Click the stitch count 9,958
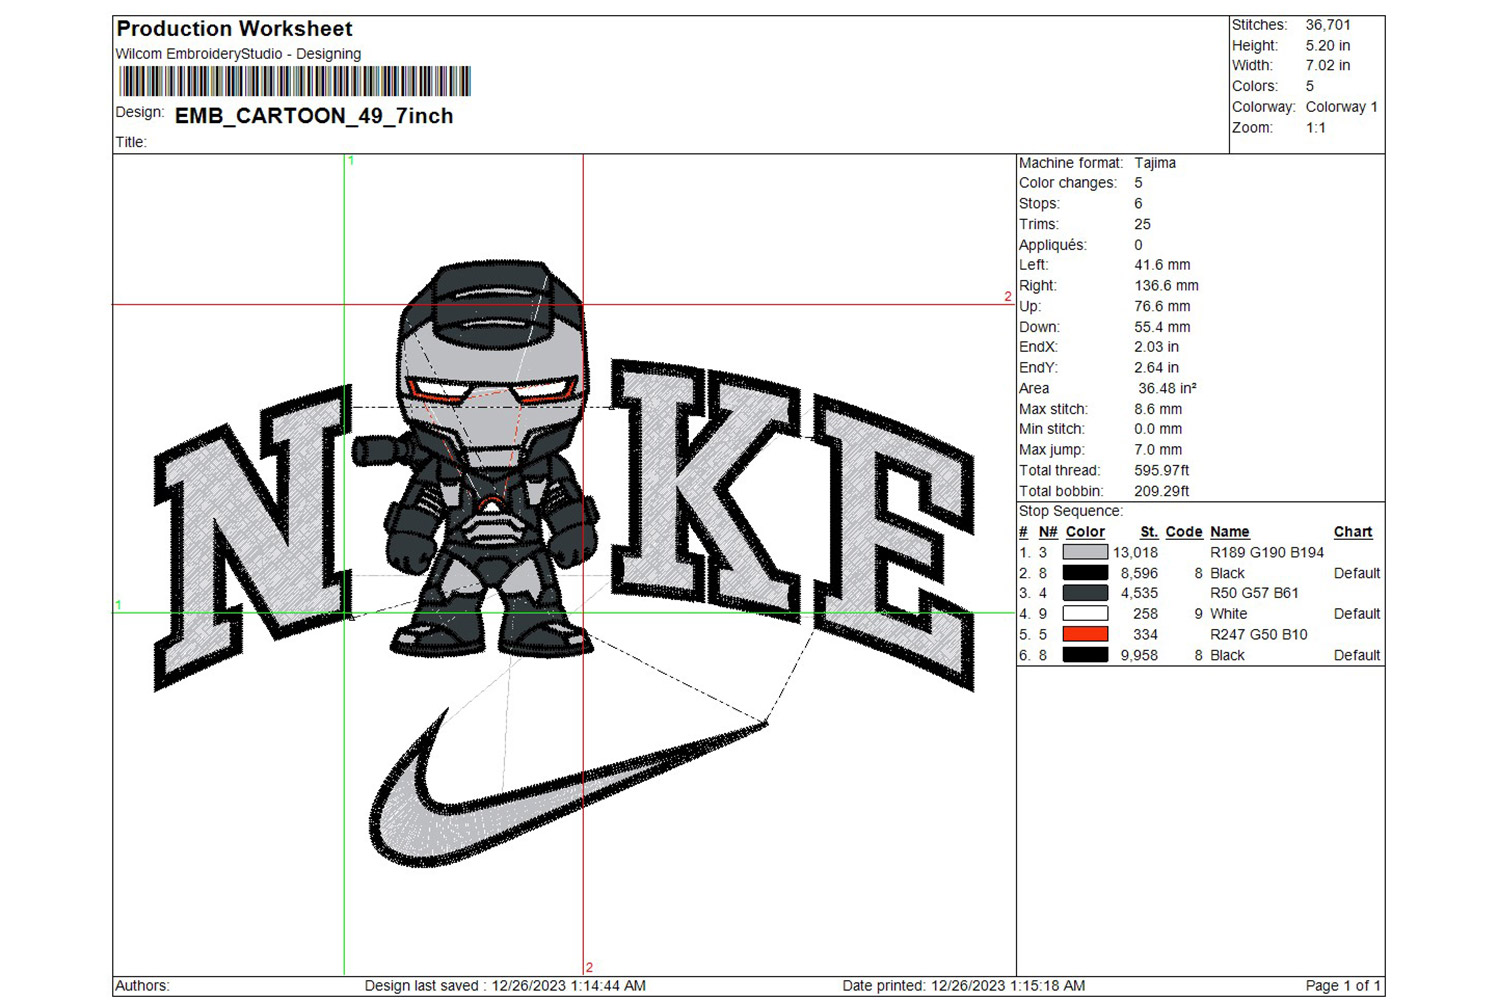The width and height of the screenshot is (1502, 1000). 1139,655
